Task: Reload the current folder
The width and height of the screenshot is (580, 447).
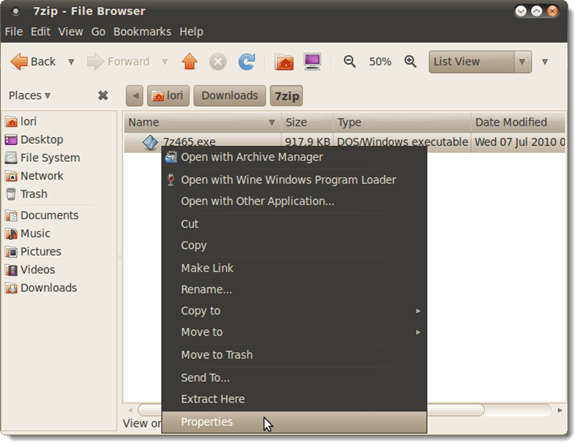Action: pyautogui.click(x=247, y=61)
